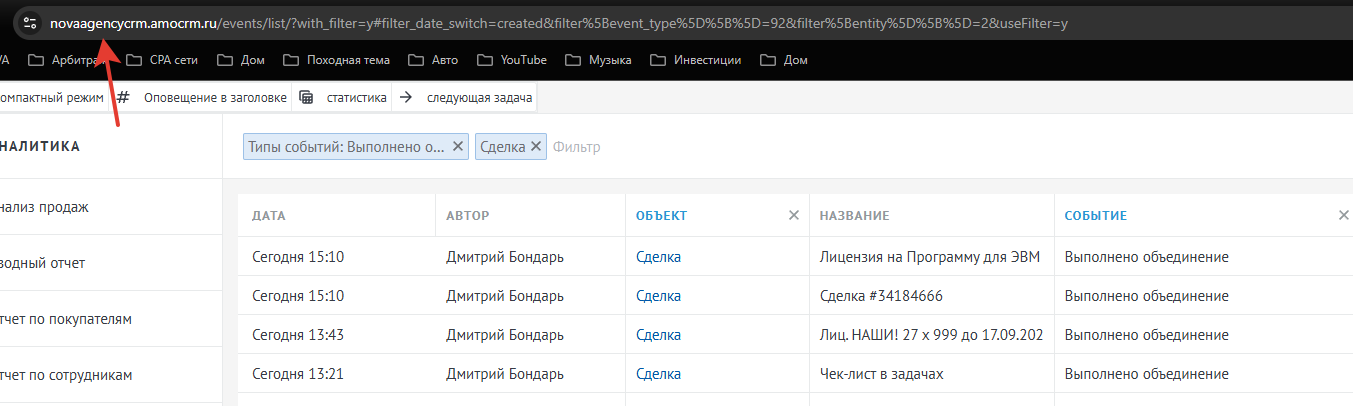The image size is (1353, 406).
Task: Click the Фильтр input field
Action: [x=700, y=147]
